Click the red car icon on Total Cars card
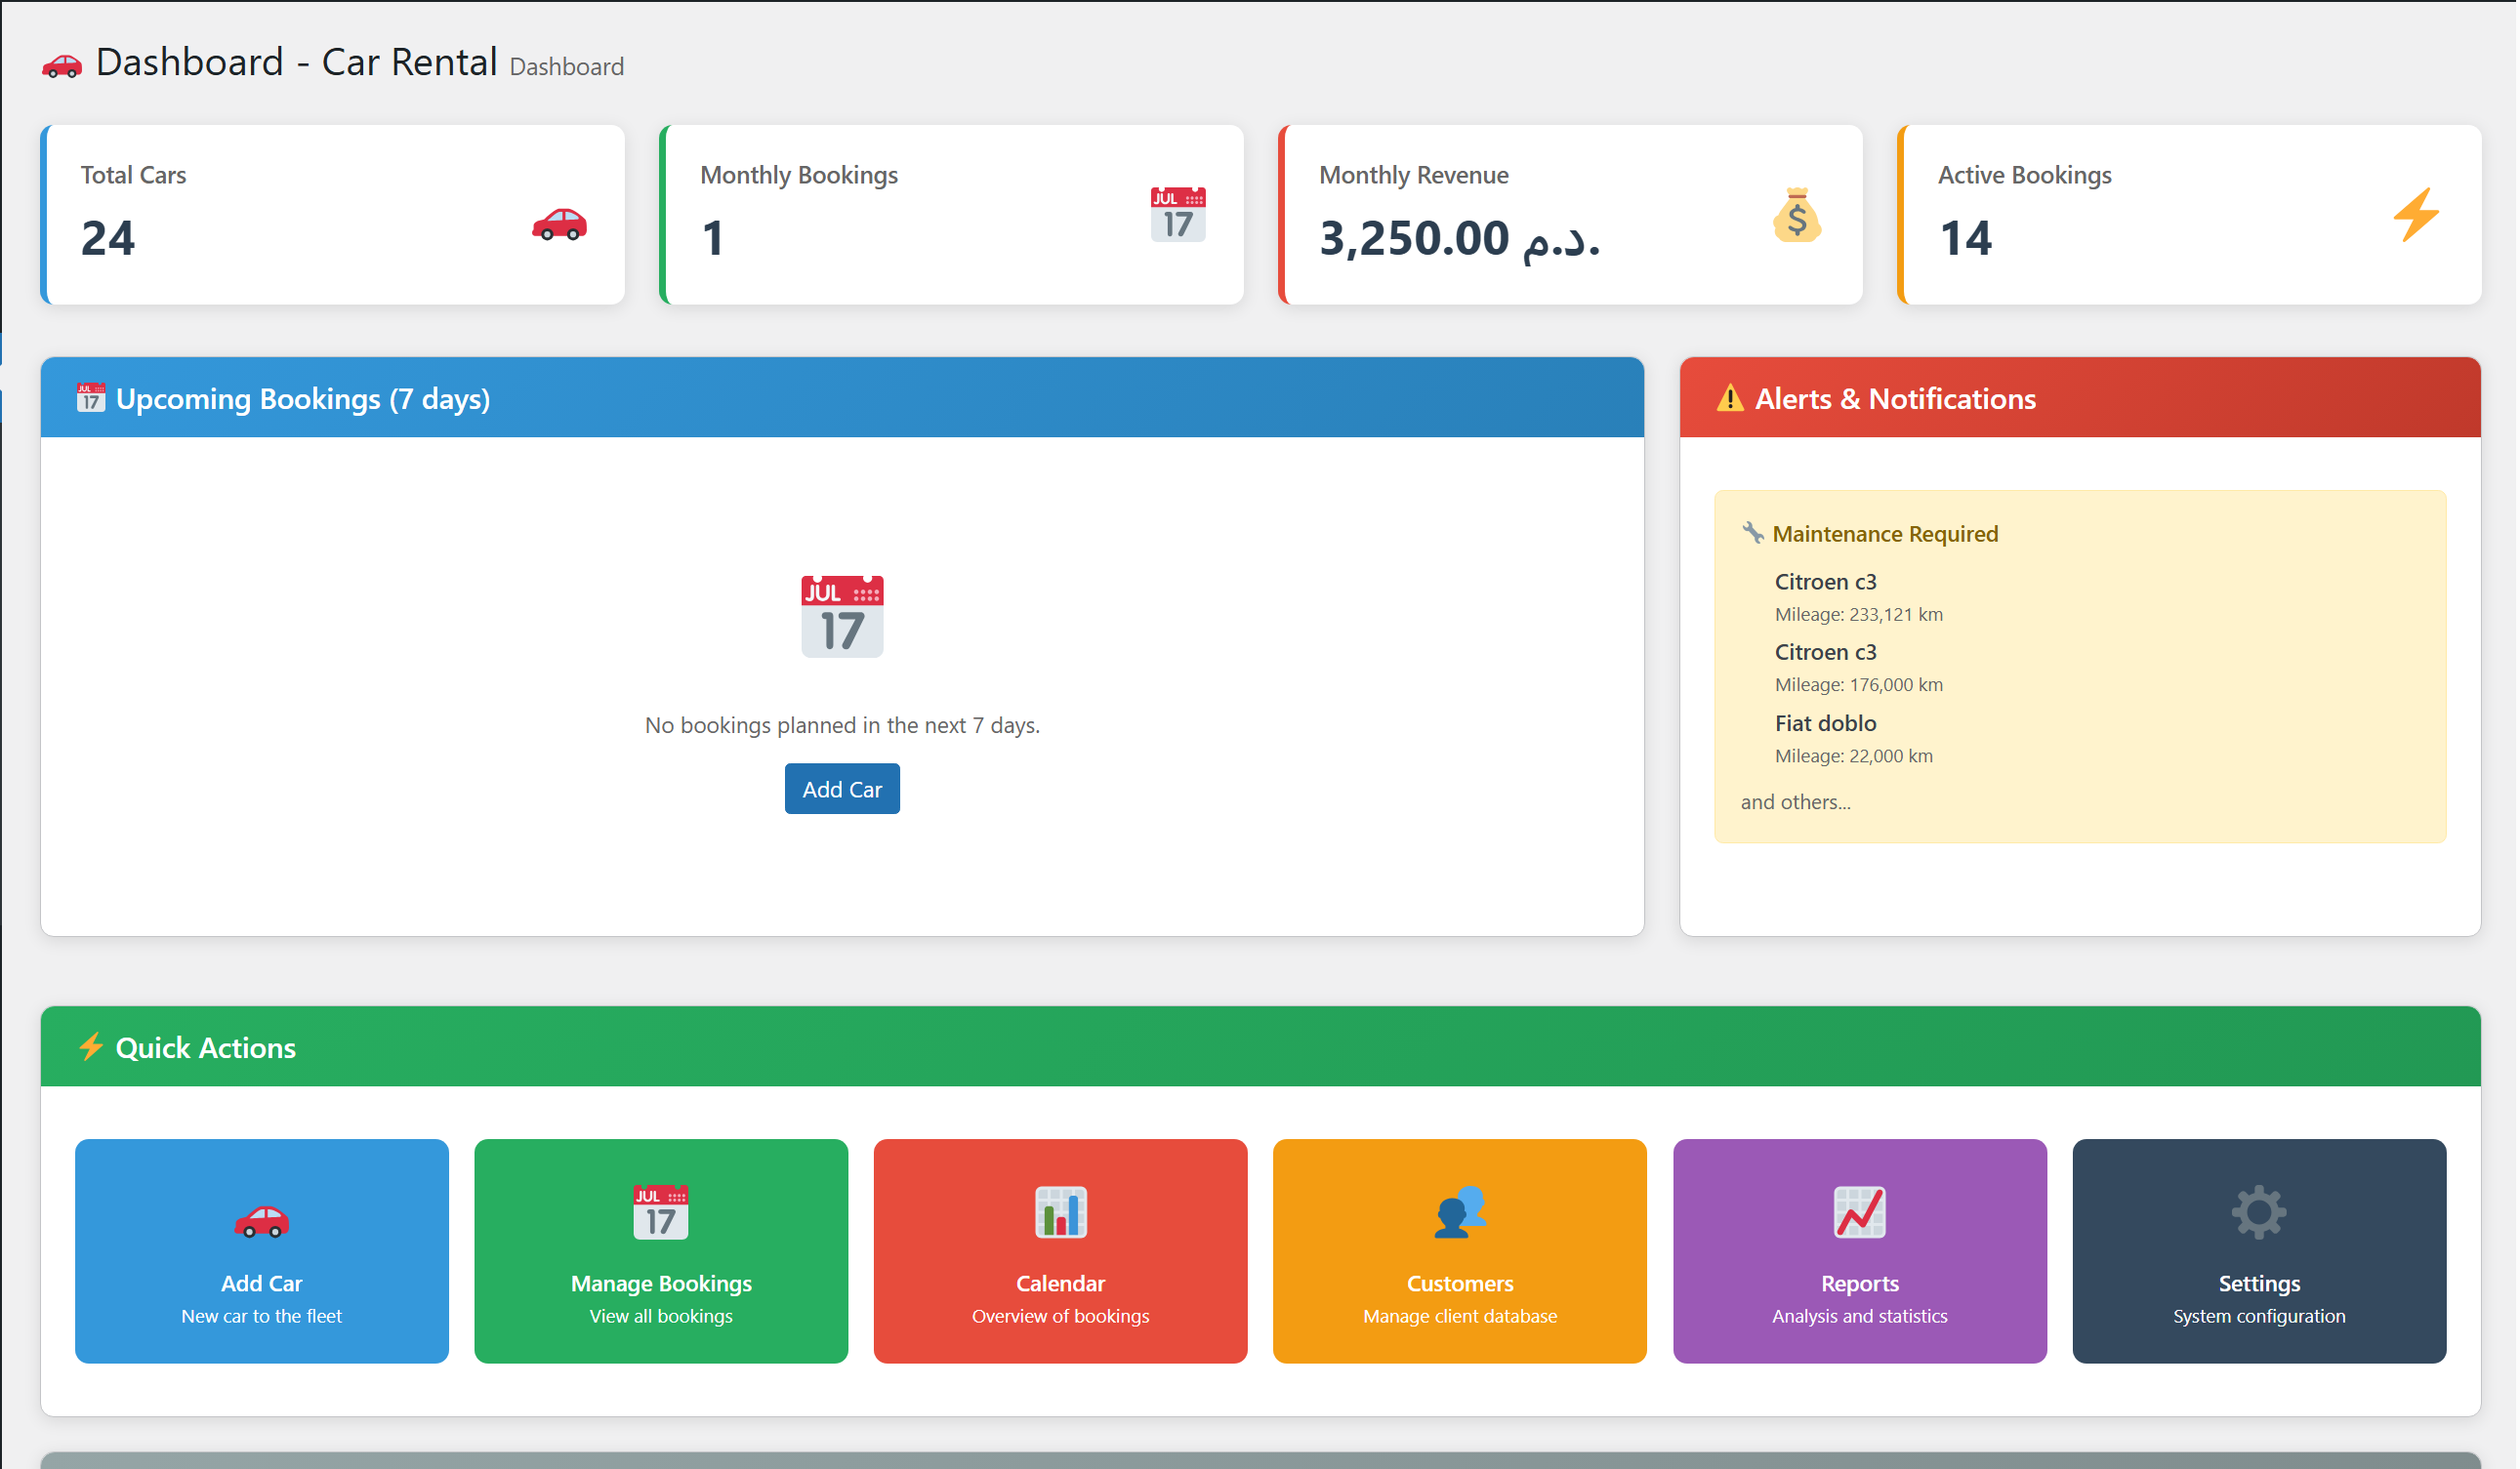Image resolution: width=2520 pixels, height=1469 pixels. pos(559,226)
